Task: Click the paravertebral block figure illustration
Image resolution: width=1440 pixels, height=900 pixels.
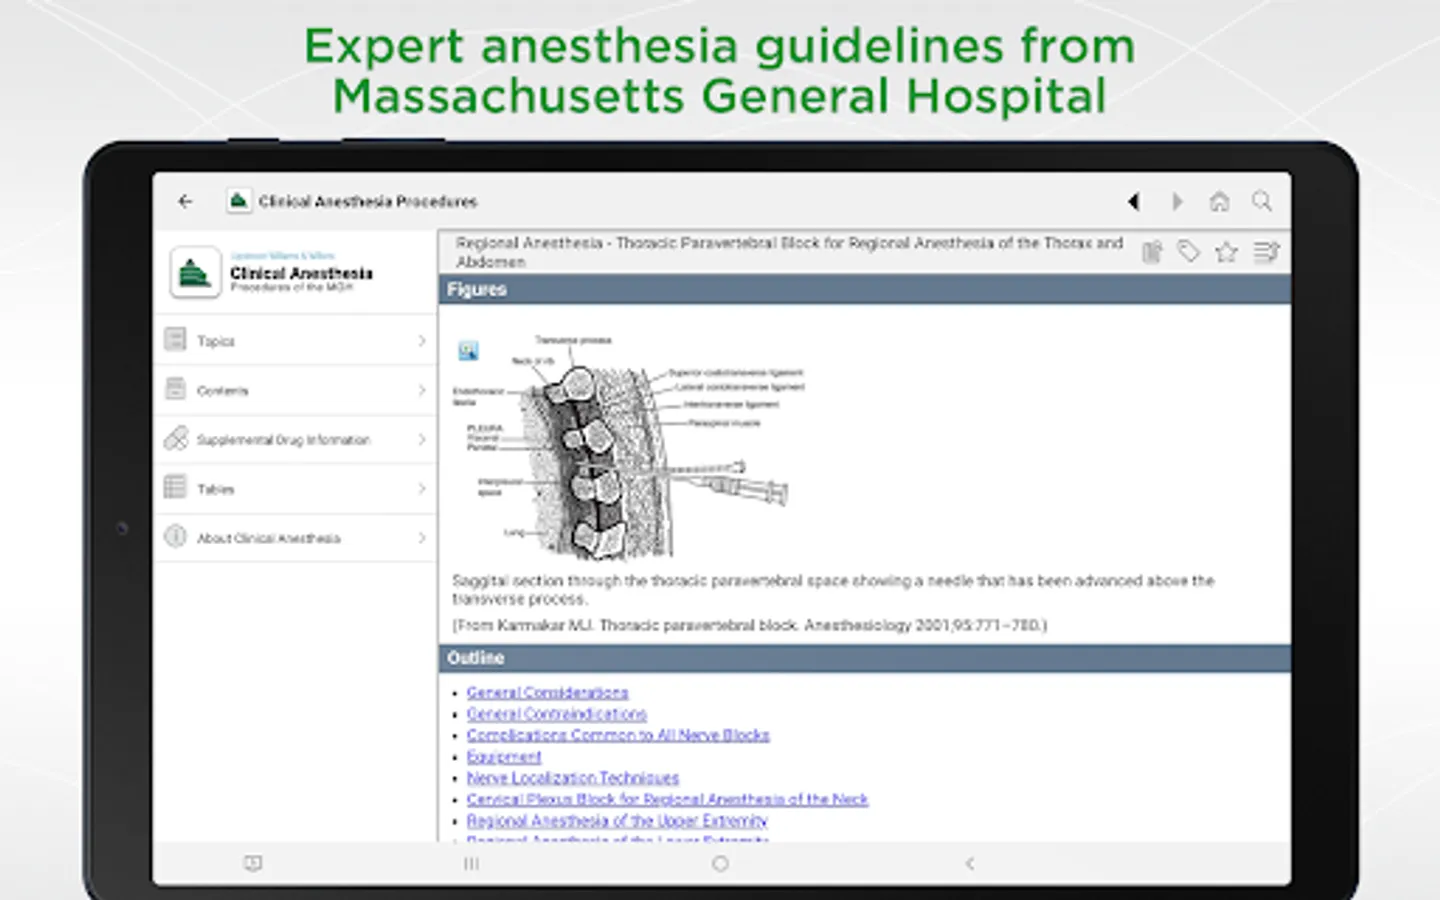Action: click(630, 447)
